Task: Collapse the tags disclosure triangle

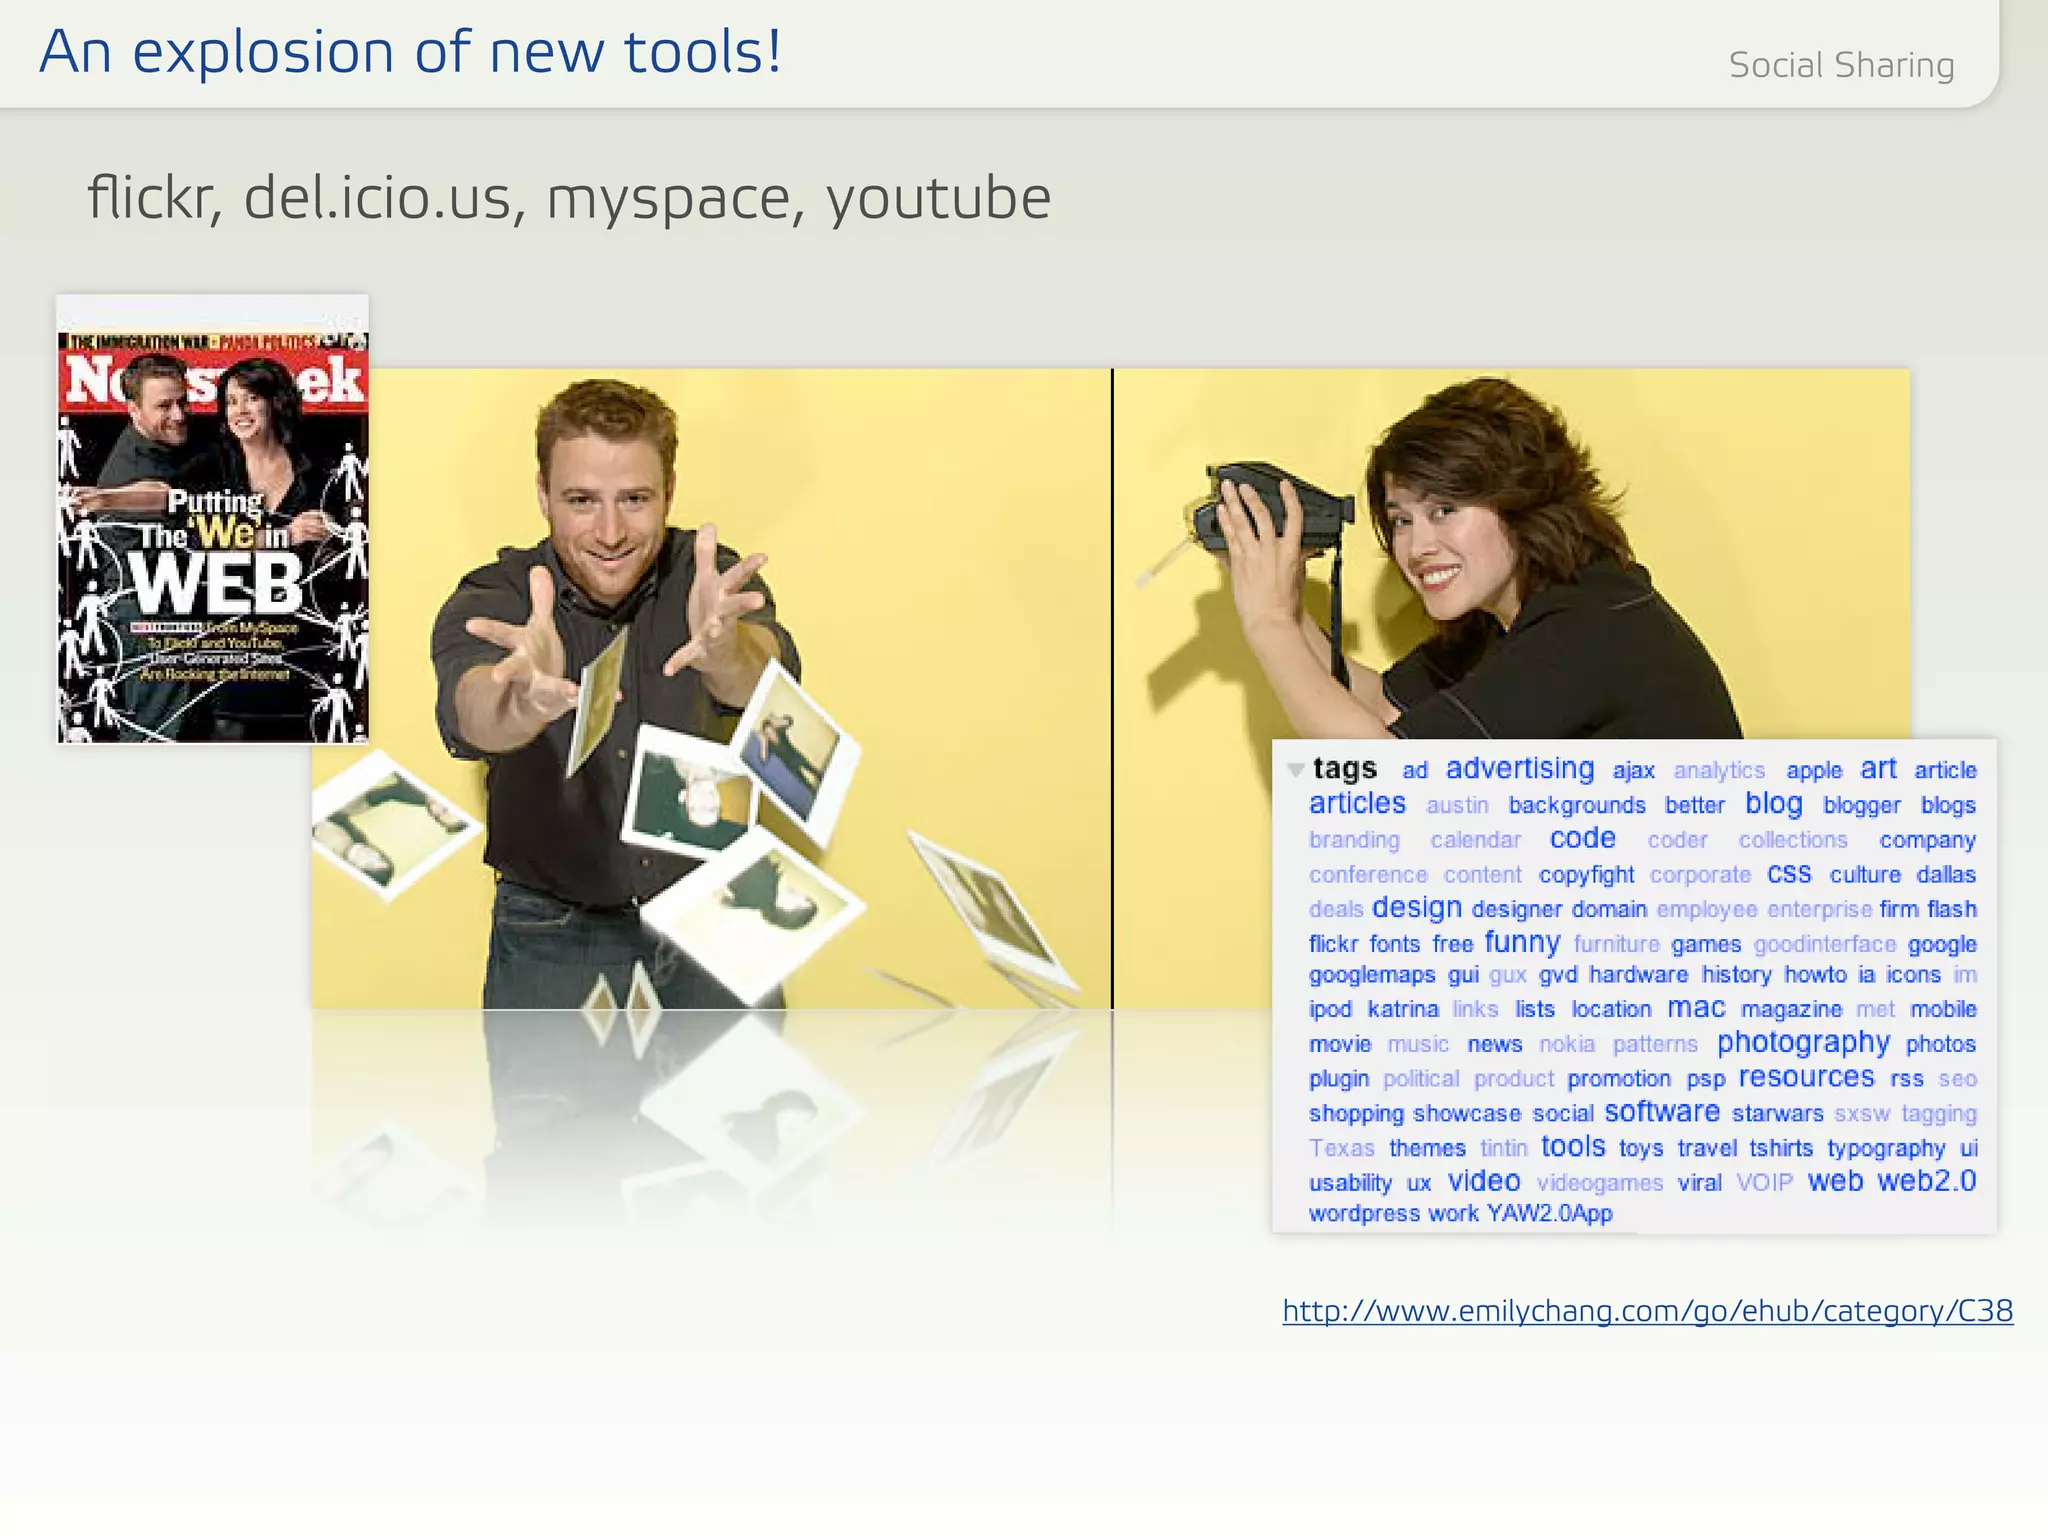Action: 1296,770
